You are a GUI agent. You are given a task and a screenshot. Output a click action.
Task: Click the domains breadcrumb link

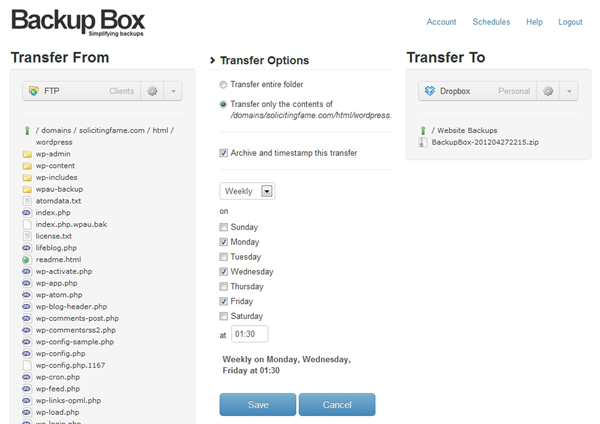click(x=56, y=130)
